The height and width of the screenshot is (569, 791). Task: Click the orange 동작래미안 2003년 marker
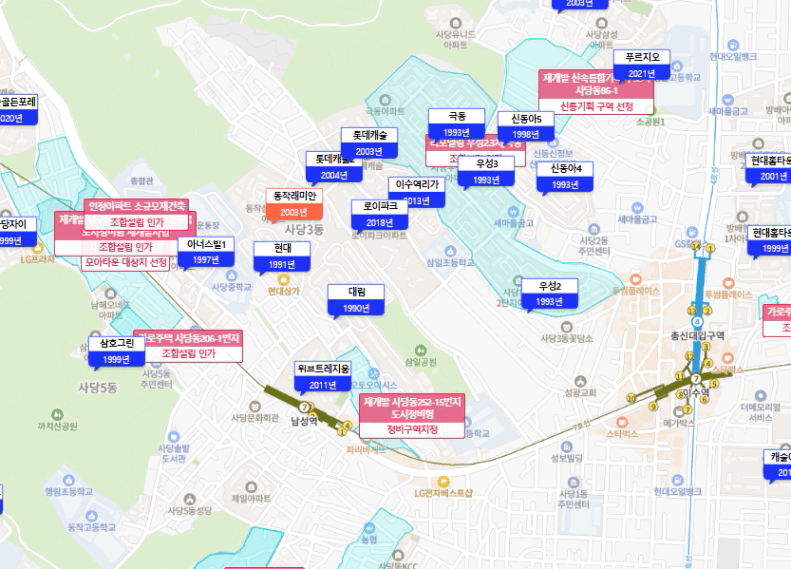click(x=294, y=204)
